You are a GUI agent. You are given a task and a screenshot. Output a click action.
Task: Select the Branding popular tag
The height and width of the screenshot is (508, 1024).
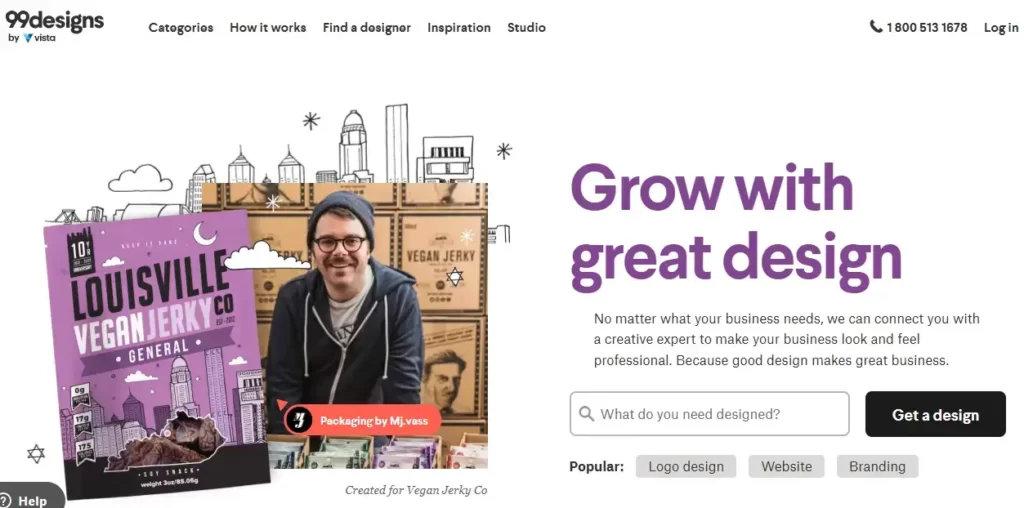[877, 467]
